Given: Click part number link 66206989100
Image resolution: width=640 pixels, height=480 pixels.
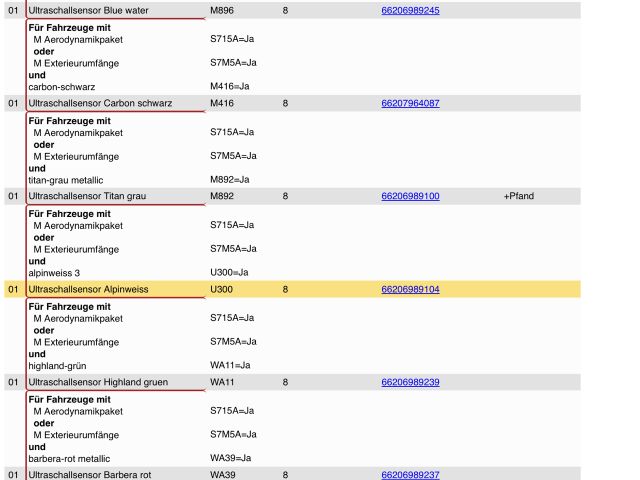Looking at the screenshot, I should point(410,196).
